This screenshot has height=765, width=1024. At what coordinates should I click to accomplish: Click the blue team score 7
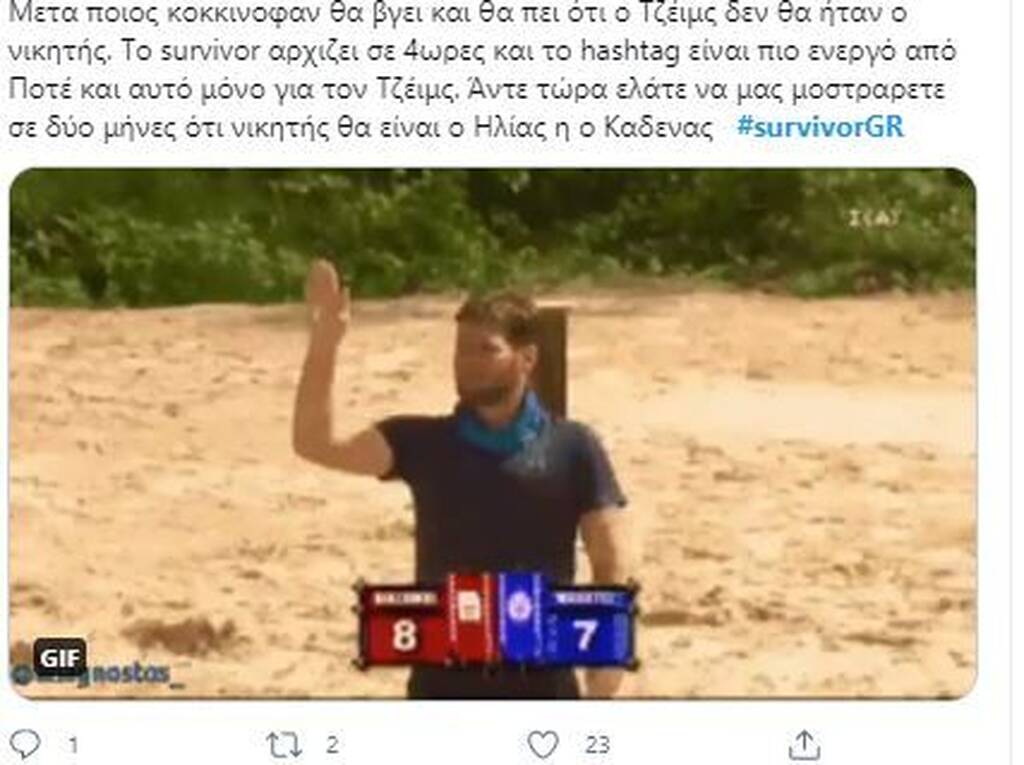point(585,634)
